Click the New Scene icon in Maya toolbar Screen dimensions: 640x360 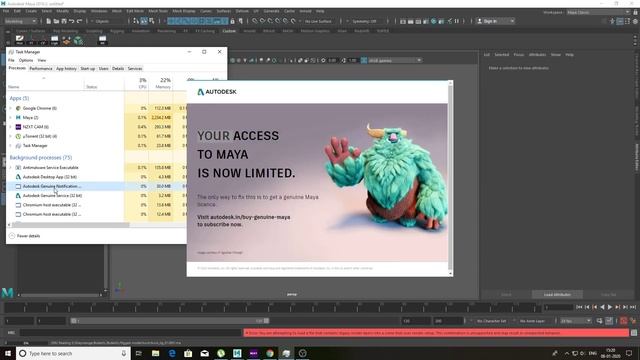coord(49,21)
